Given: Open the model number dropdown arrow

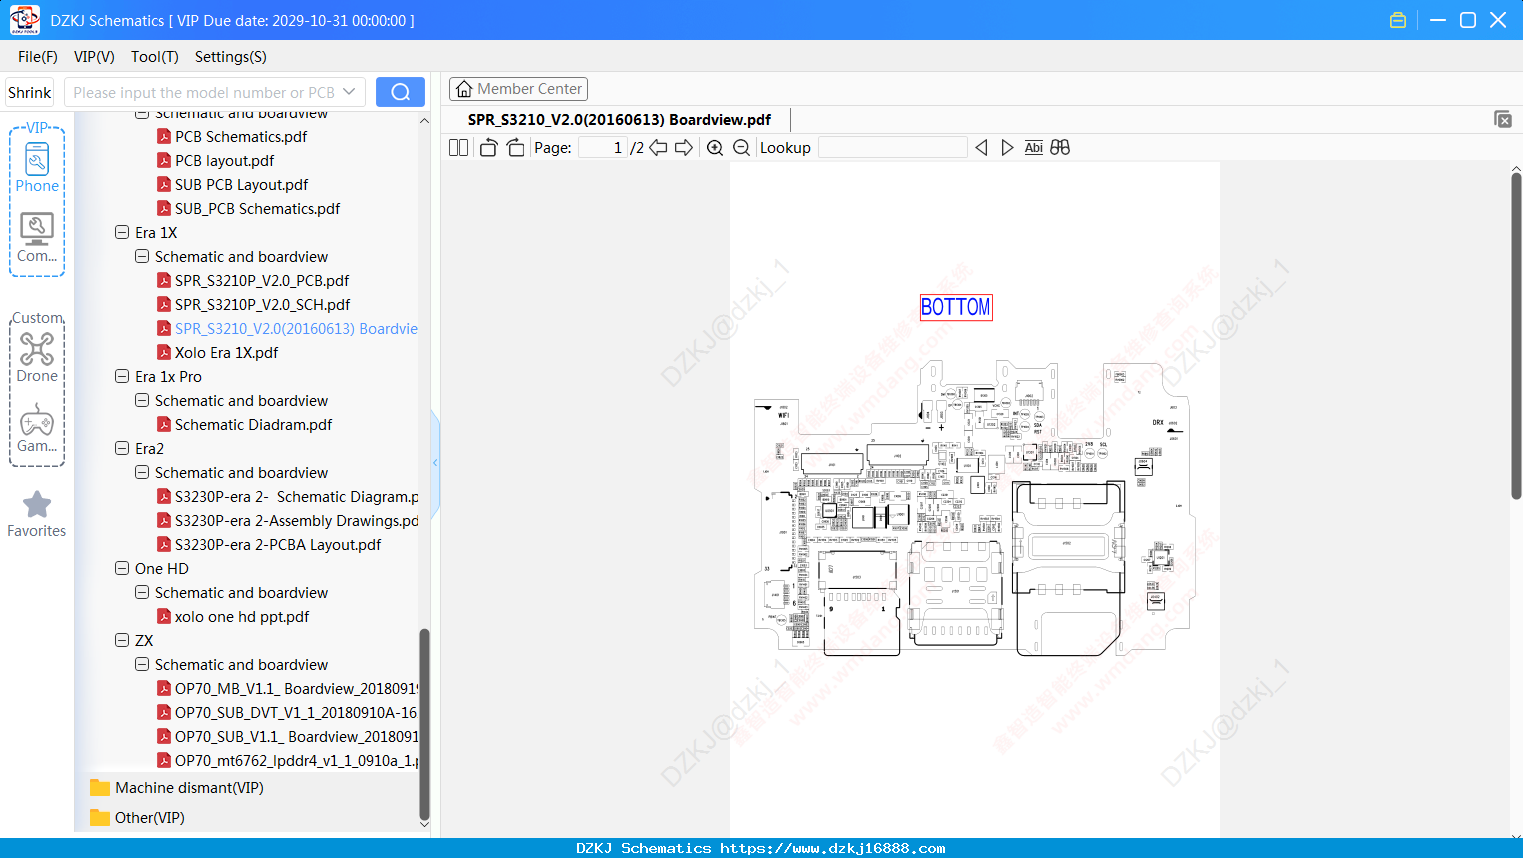Looking at the screenshot, I should point(349,92).
